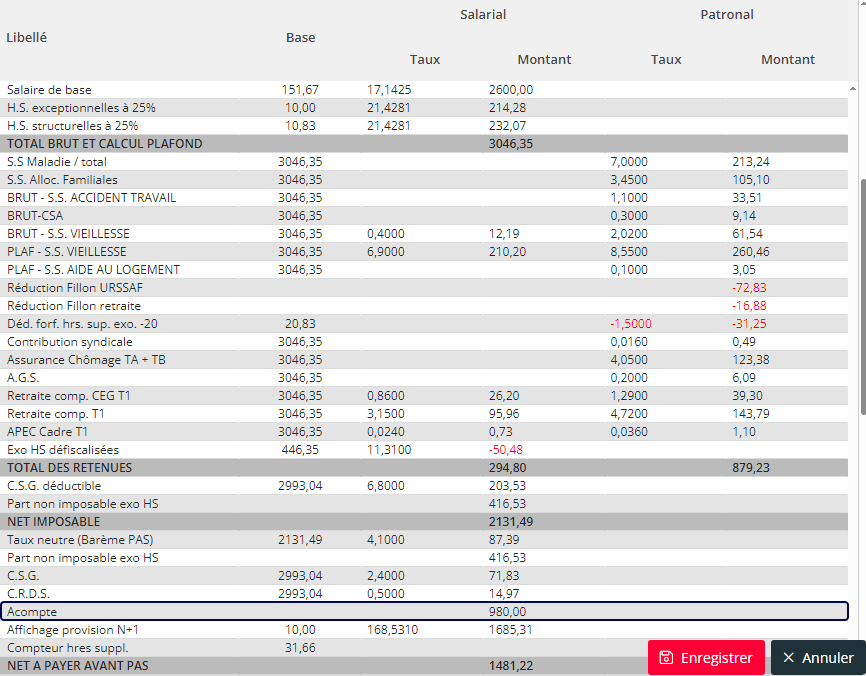Screen dimensions: 866x676
Task: Click the NET IMPOSABLE row
Action: point(425,522)
